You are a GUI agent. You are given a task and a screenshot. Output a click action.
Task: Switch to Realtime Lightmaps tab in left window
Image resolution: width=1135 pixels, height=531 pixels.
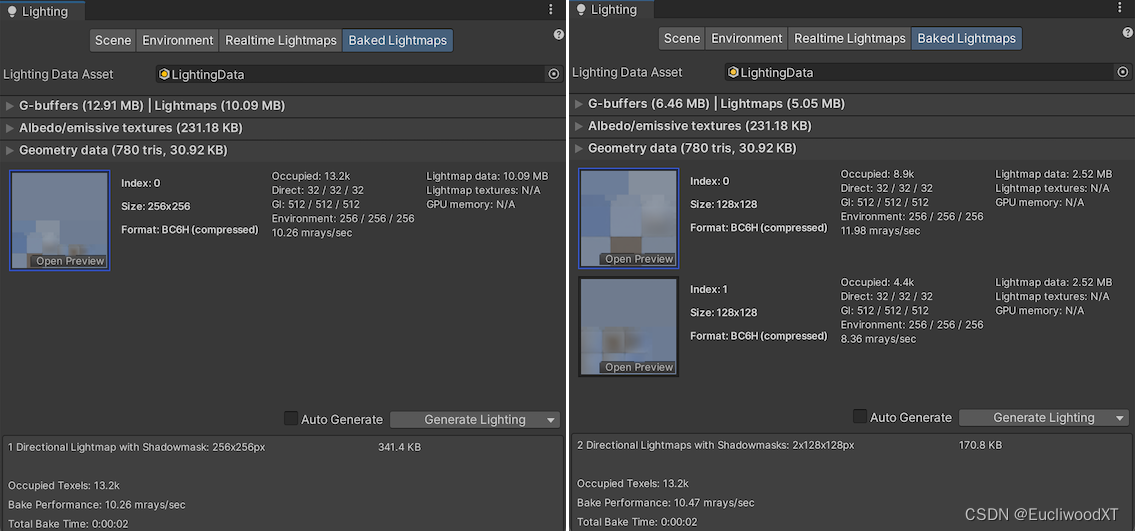click(281, 41)
